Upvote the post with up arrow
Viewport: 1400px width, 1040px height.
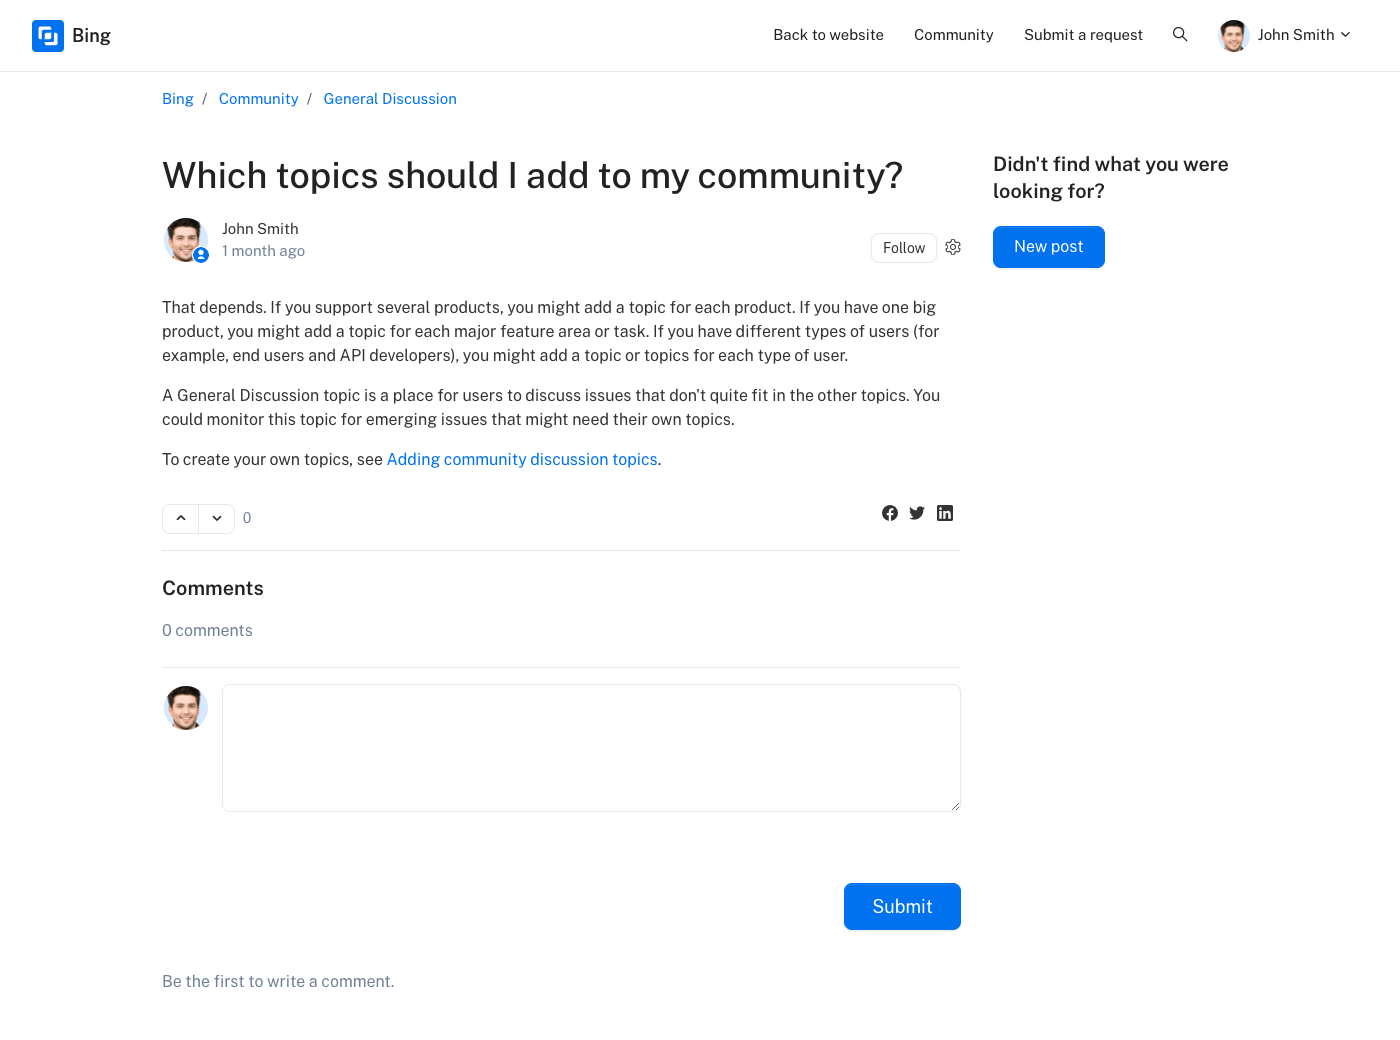coord(181,518)
